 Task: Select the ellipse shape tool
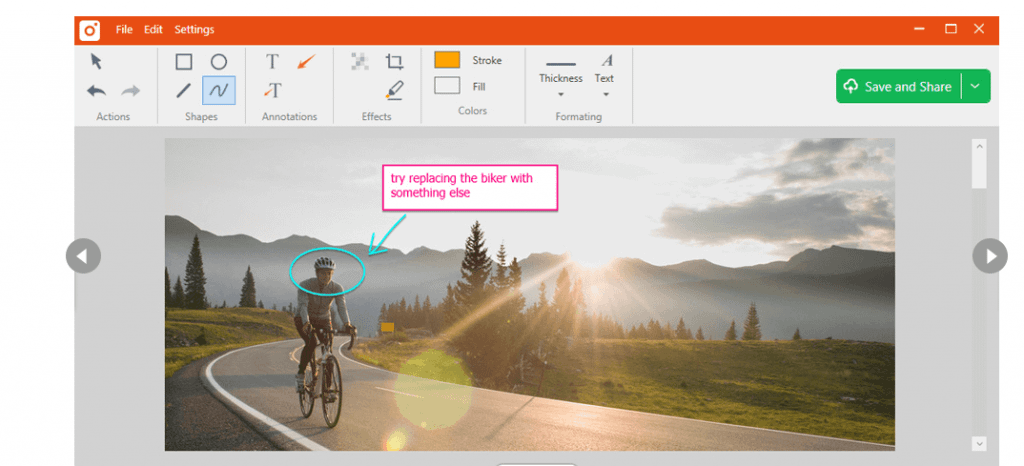[219, 62]
